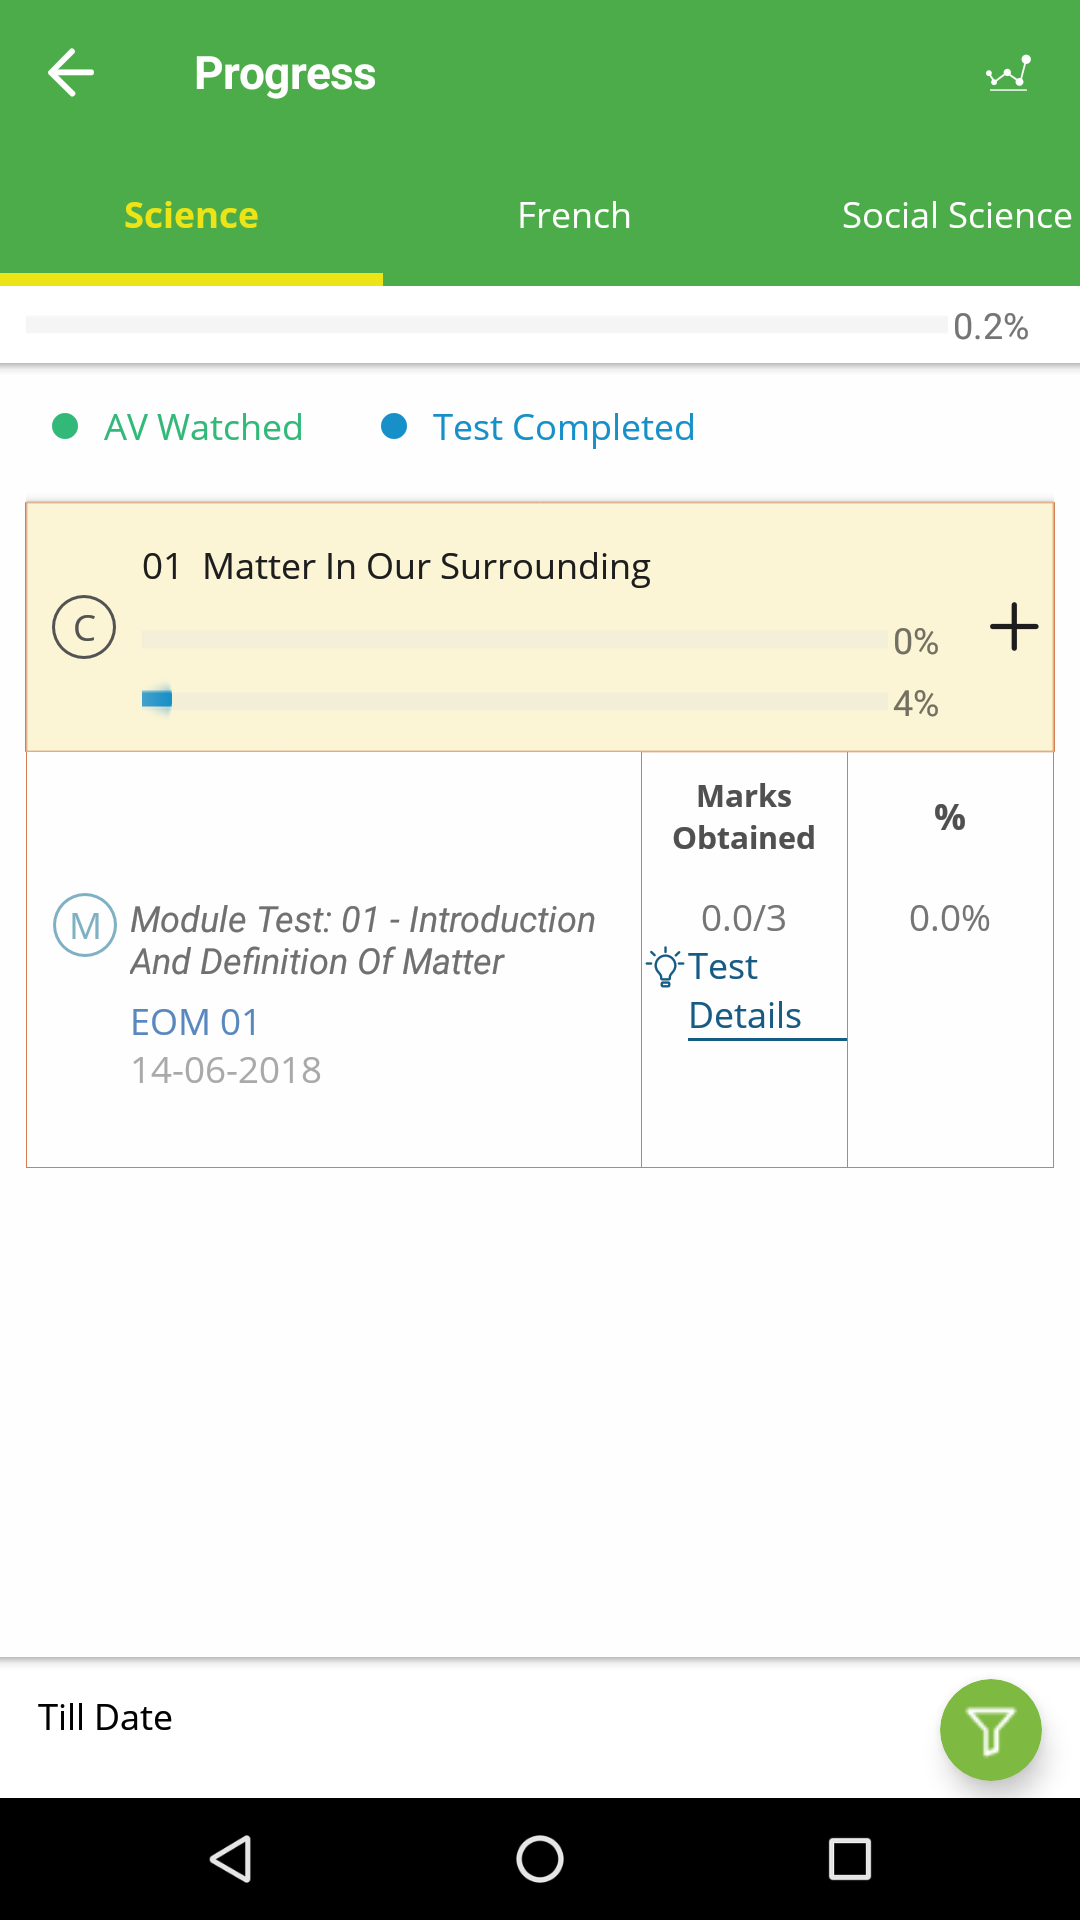
Task: Select the Science tab
Action: [191, 215]
